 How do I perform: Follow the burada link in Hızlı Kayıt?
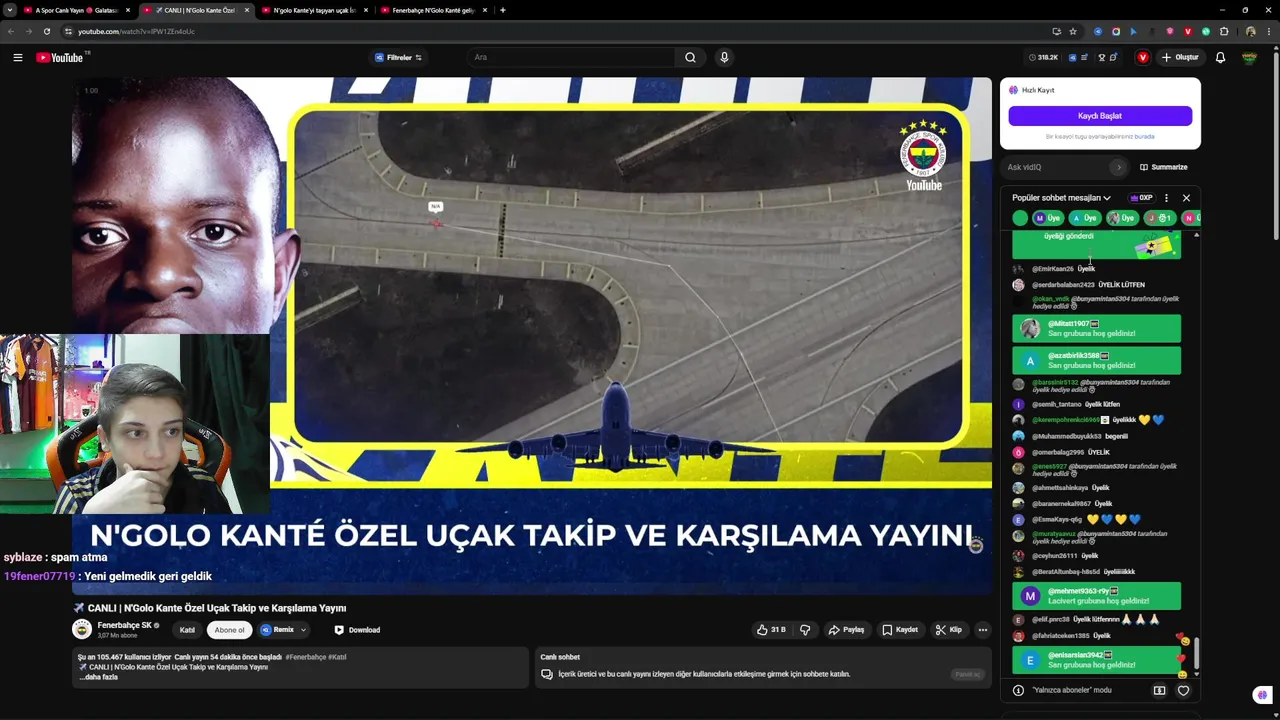pyautogui.click(x=1144, y=136)
